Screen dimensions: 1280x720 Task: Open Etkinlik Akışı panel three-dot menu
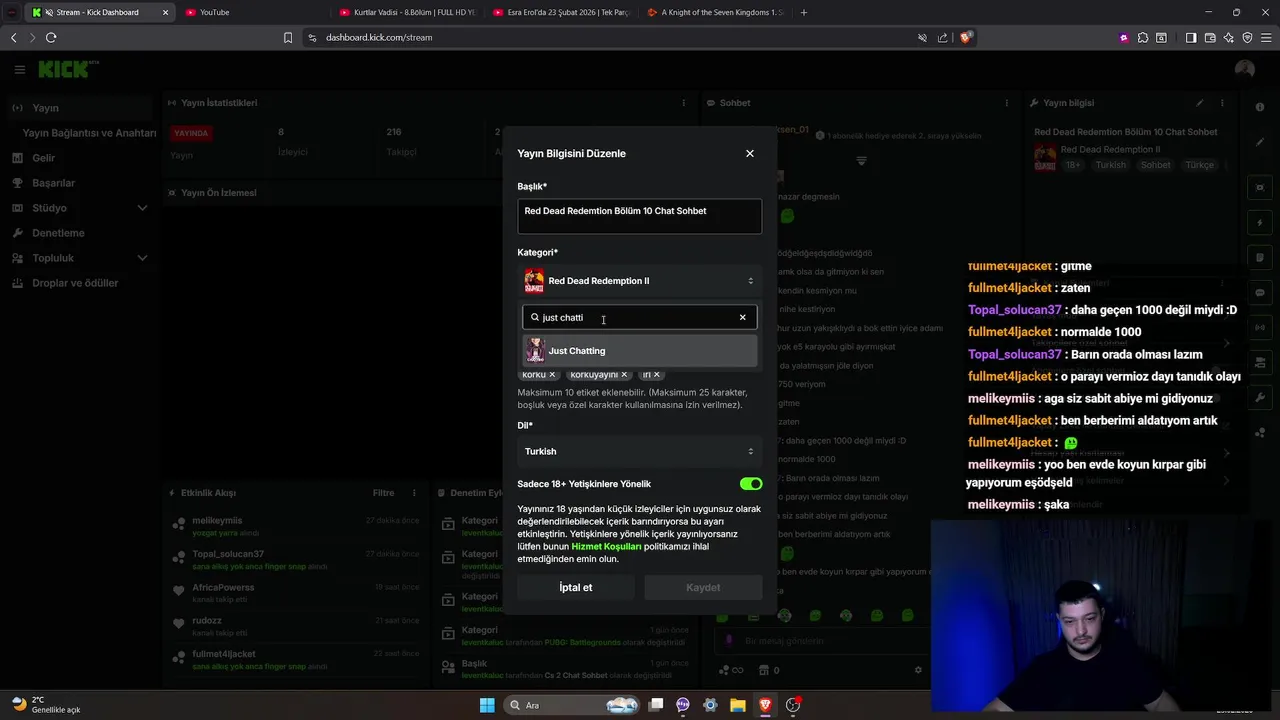click(414, 493)
